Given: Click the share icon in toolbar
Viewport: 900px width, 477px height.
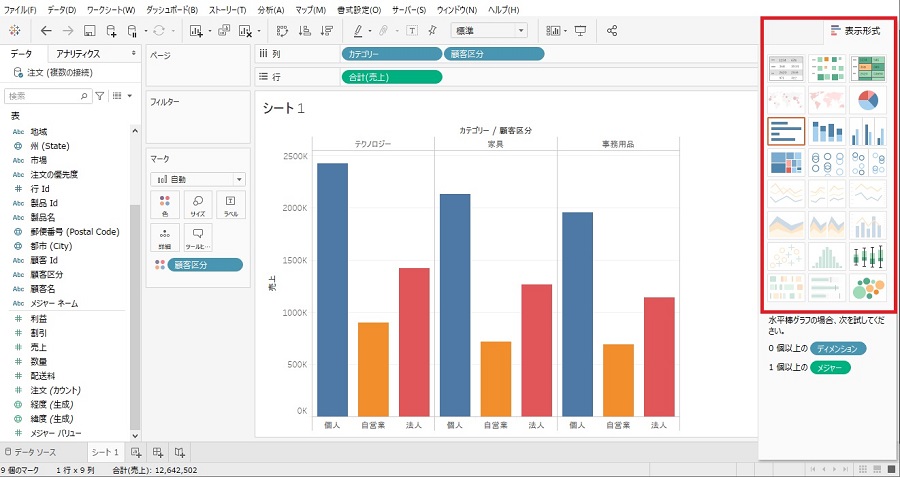Looking at the screenshot, I should [x=612, y=31].
